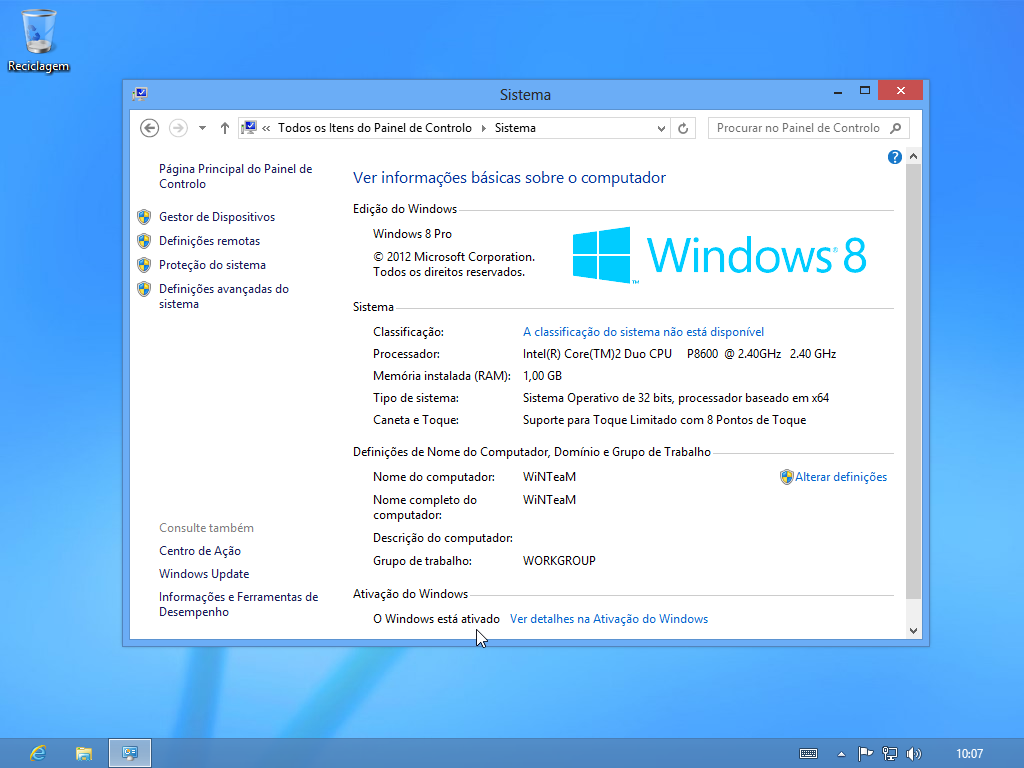
Task: Click the shield icon beside Definições avançadas do sistema
Action: click(x=144, y=289)
